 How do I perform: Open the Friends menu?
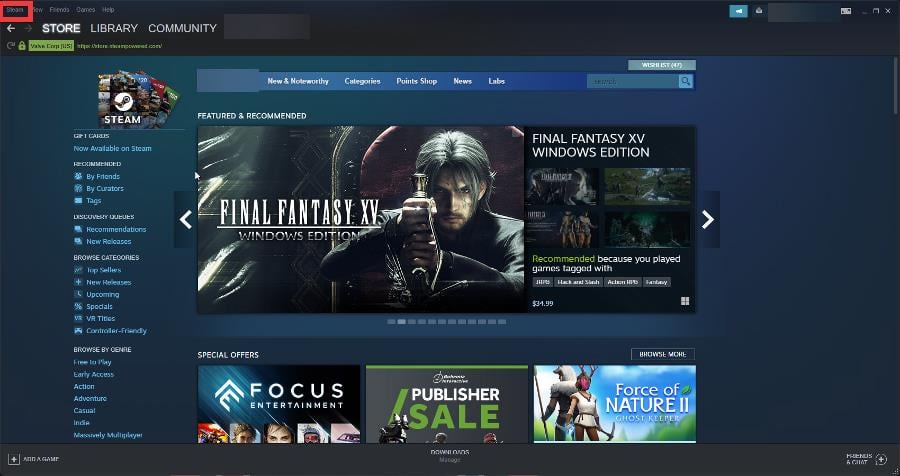[59, 10]
